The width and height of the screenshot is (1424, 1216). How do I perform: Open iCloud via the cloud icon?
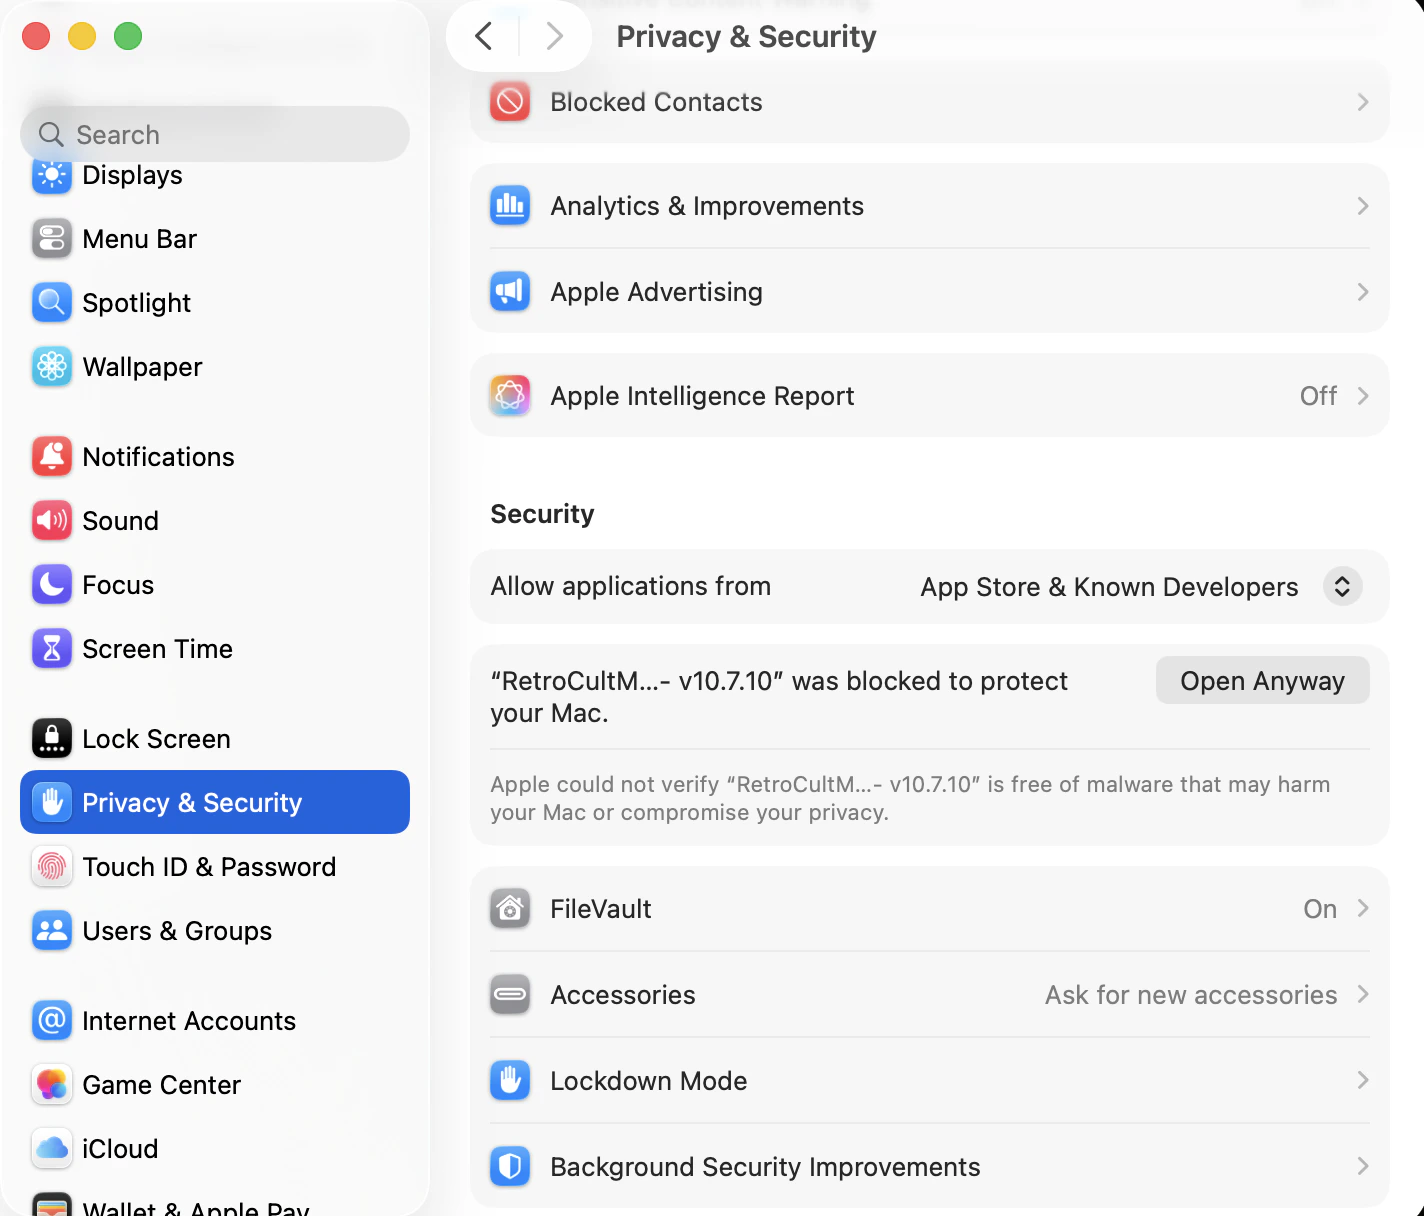(52, 1149)
